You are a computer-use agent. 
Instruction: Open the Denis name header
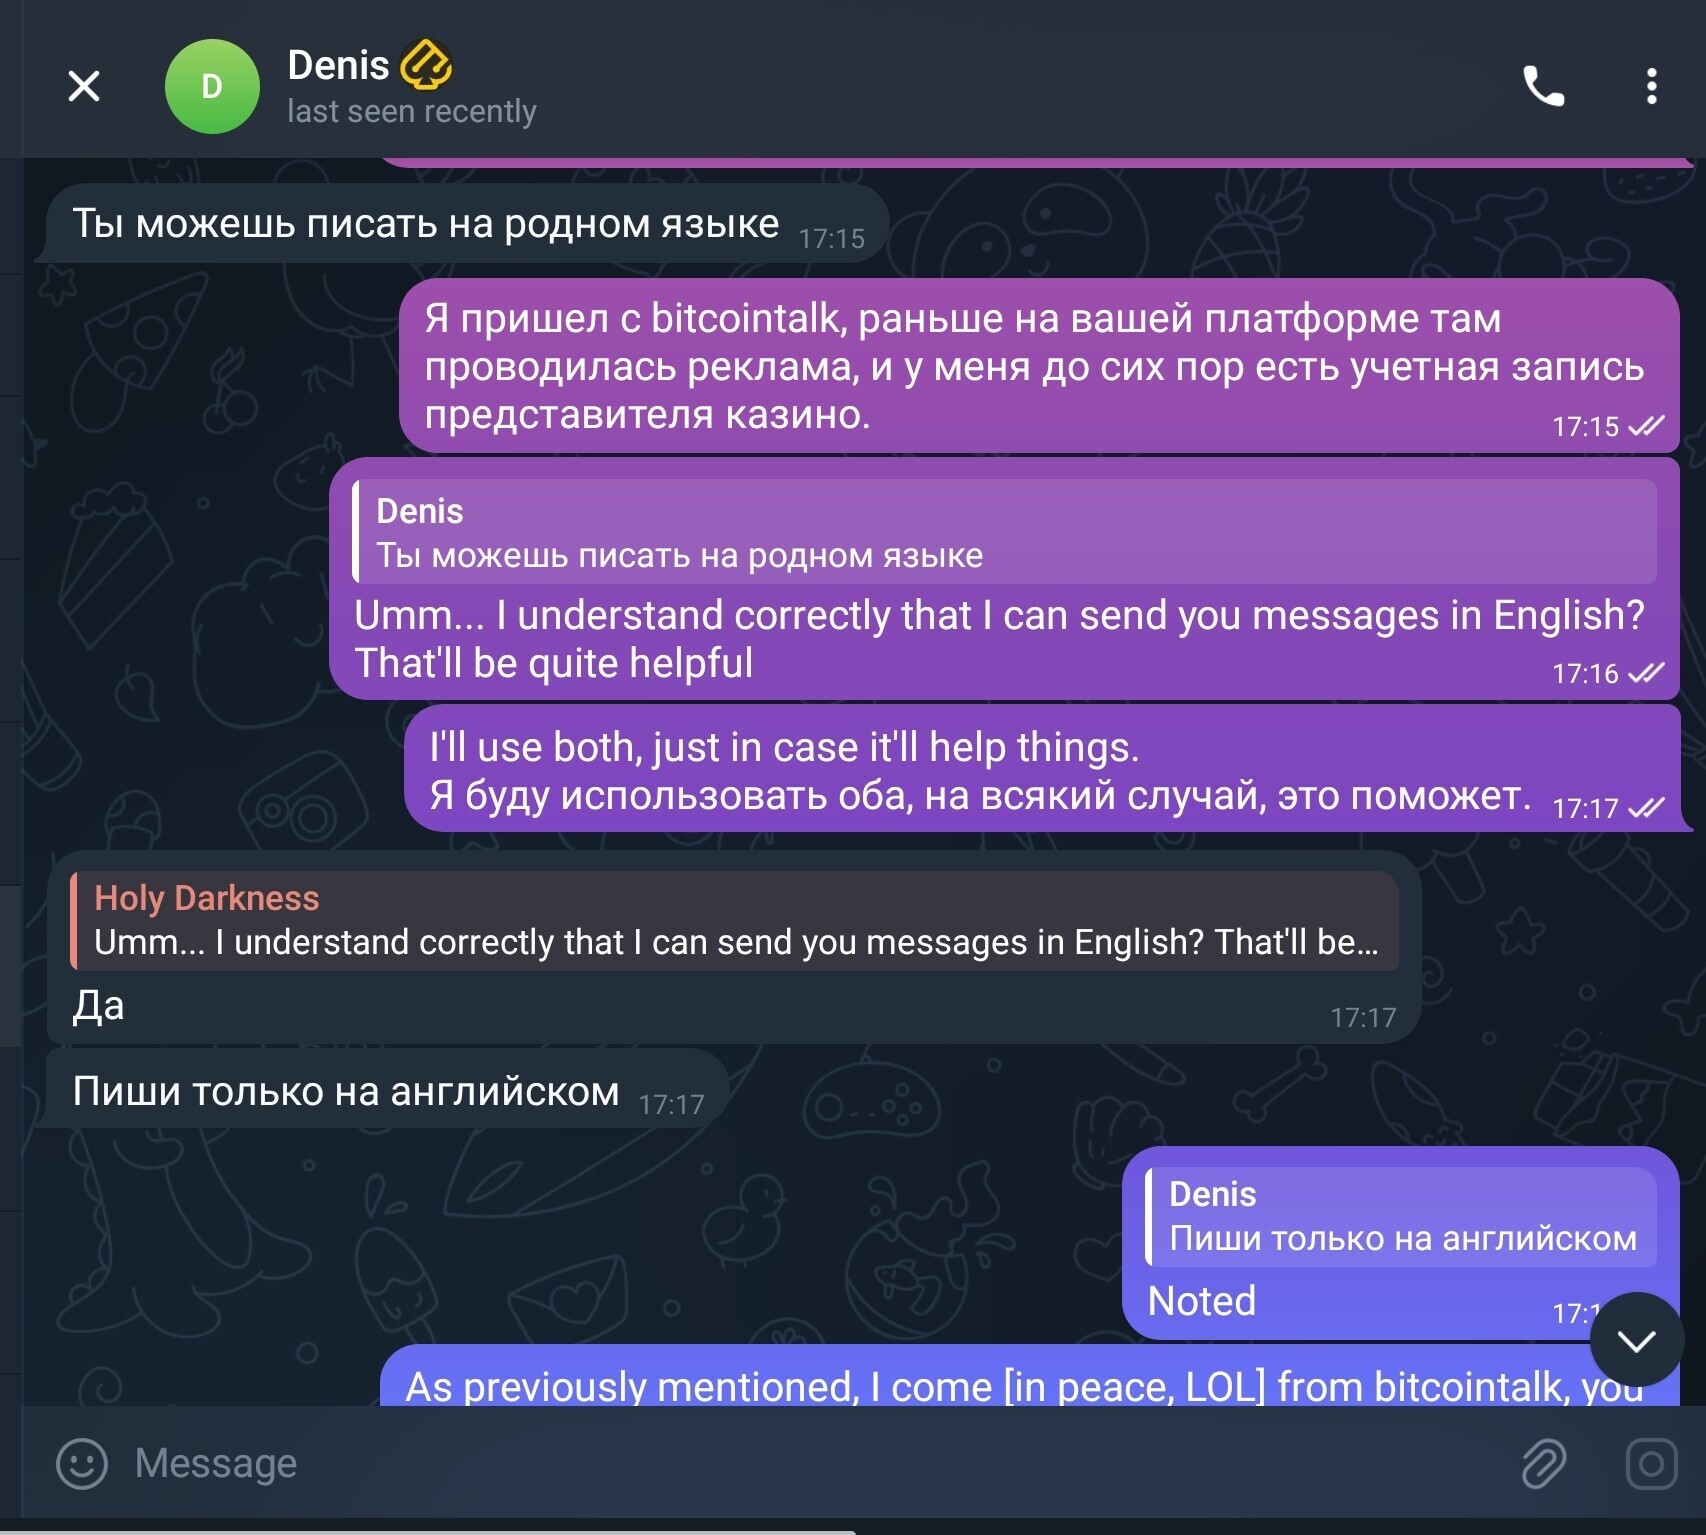[x=338, y=65]
